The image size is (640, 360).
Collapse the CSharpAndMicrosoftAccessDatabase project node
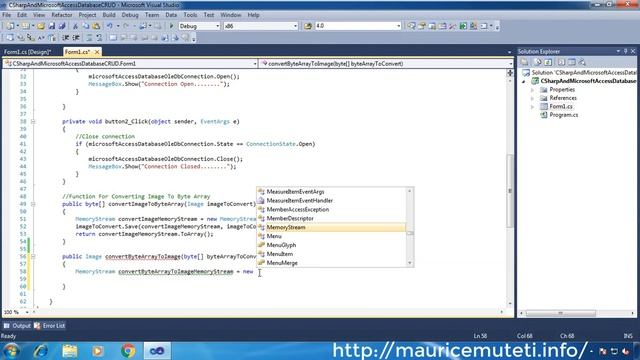(524, 81)
